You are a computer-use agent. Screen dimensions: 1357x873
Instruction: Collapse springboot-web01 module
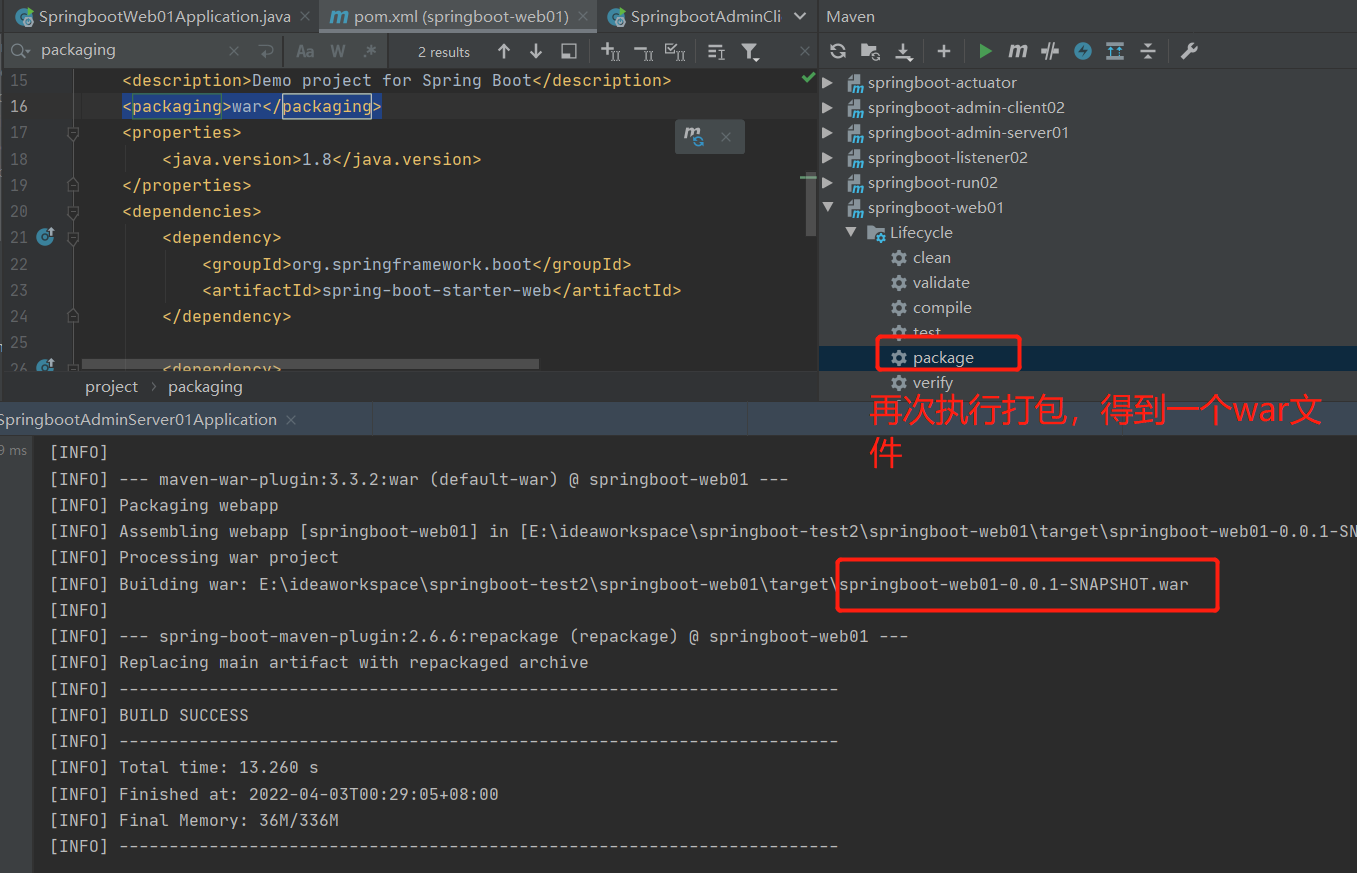[828, 208]
